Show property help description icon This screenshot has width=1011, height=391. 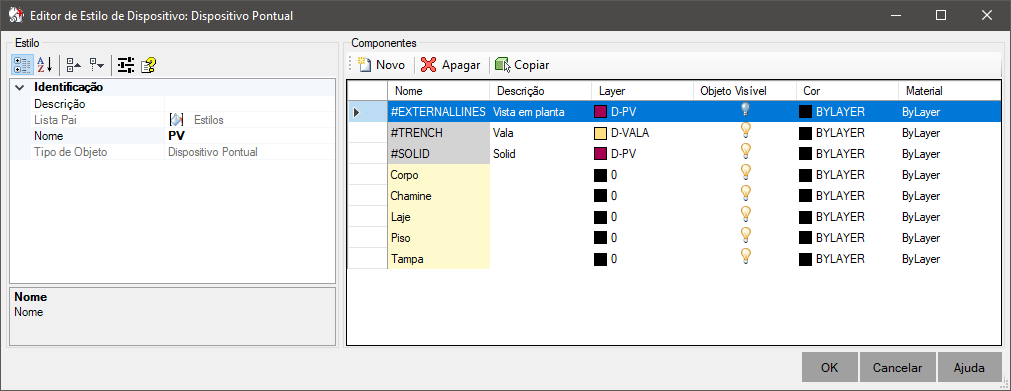[148, 65]
